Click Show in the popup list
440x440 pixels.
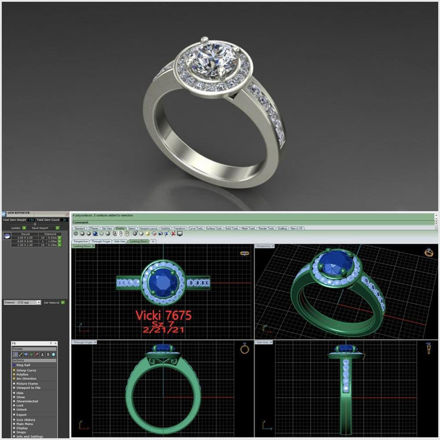click(x=21, y=397)
